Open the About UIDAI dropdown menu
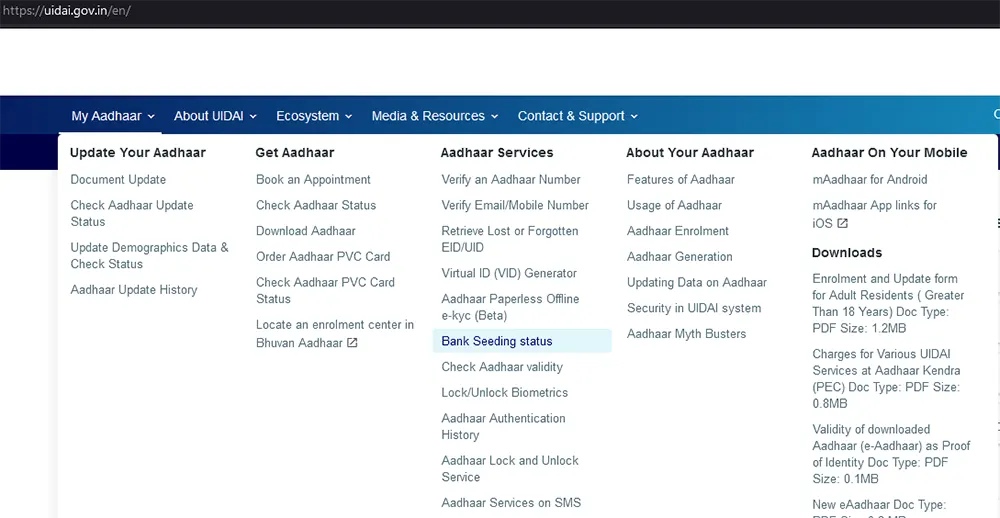The height and width of the screenshot is (518, 1000). pos(215,116)
